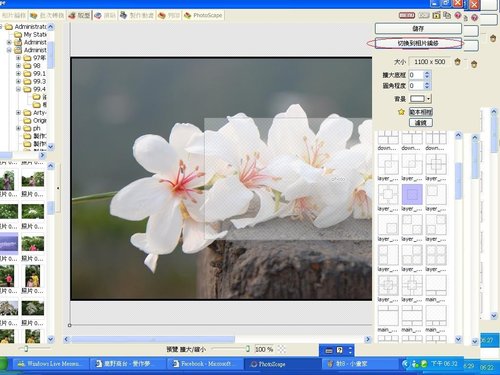Decrease 圓角程度 value with down arrow

tap(427, 88)
